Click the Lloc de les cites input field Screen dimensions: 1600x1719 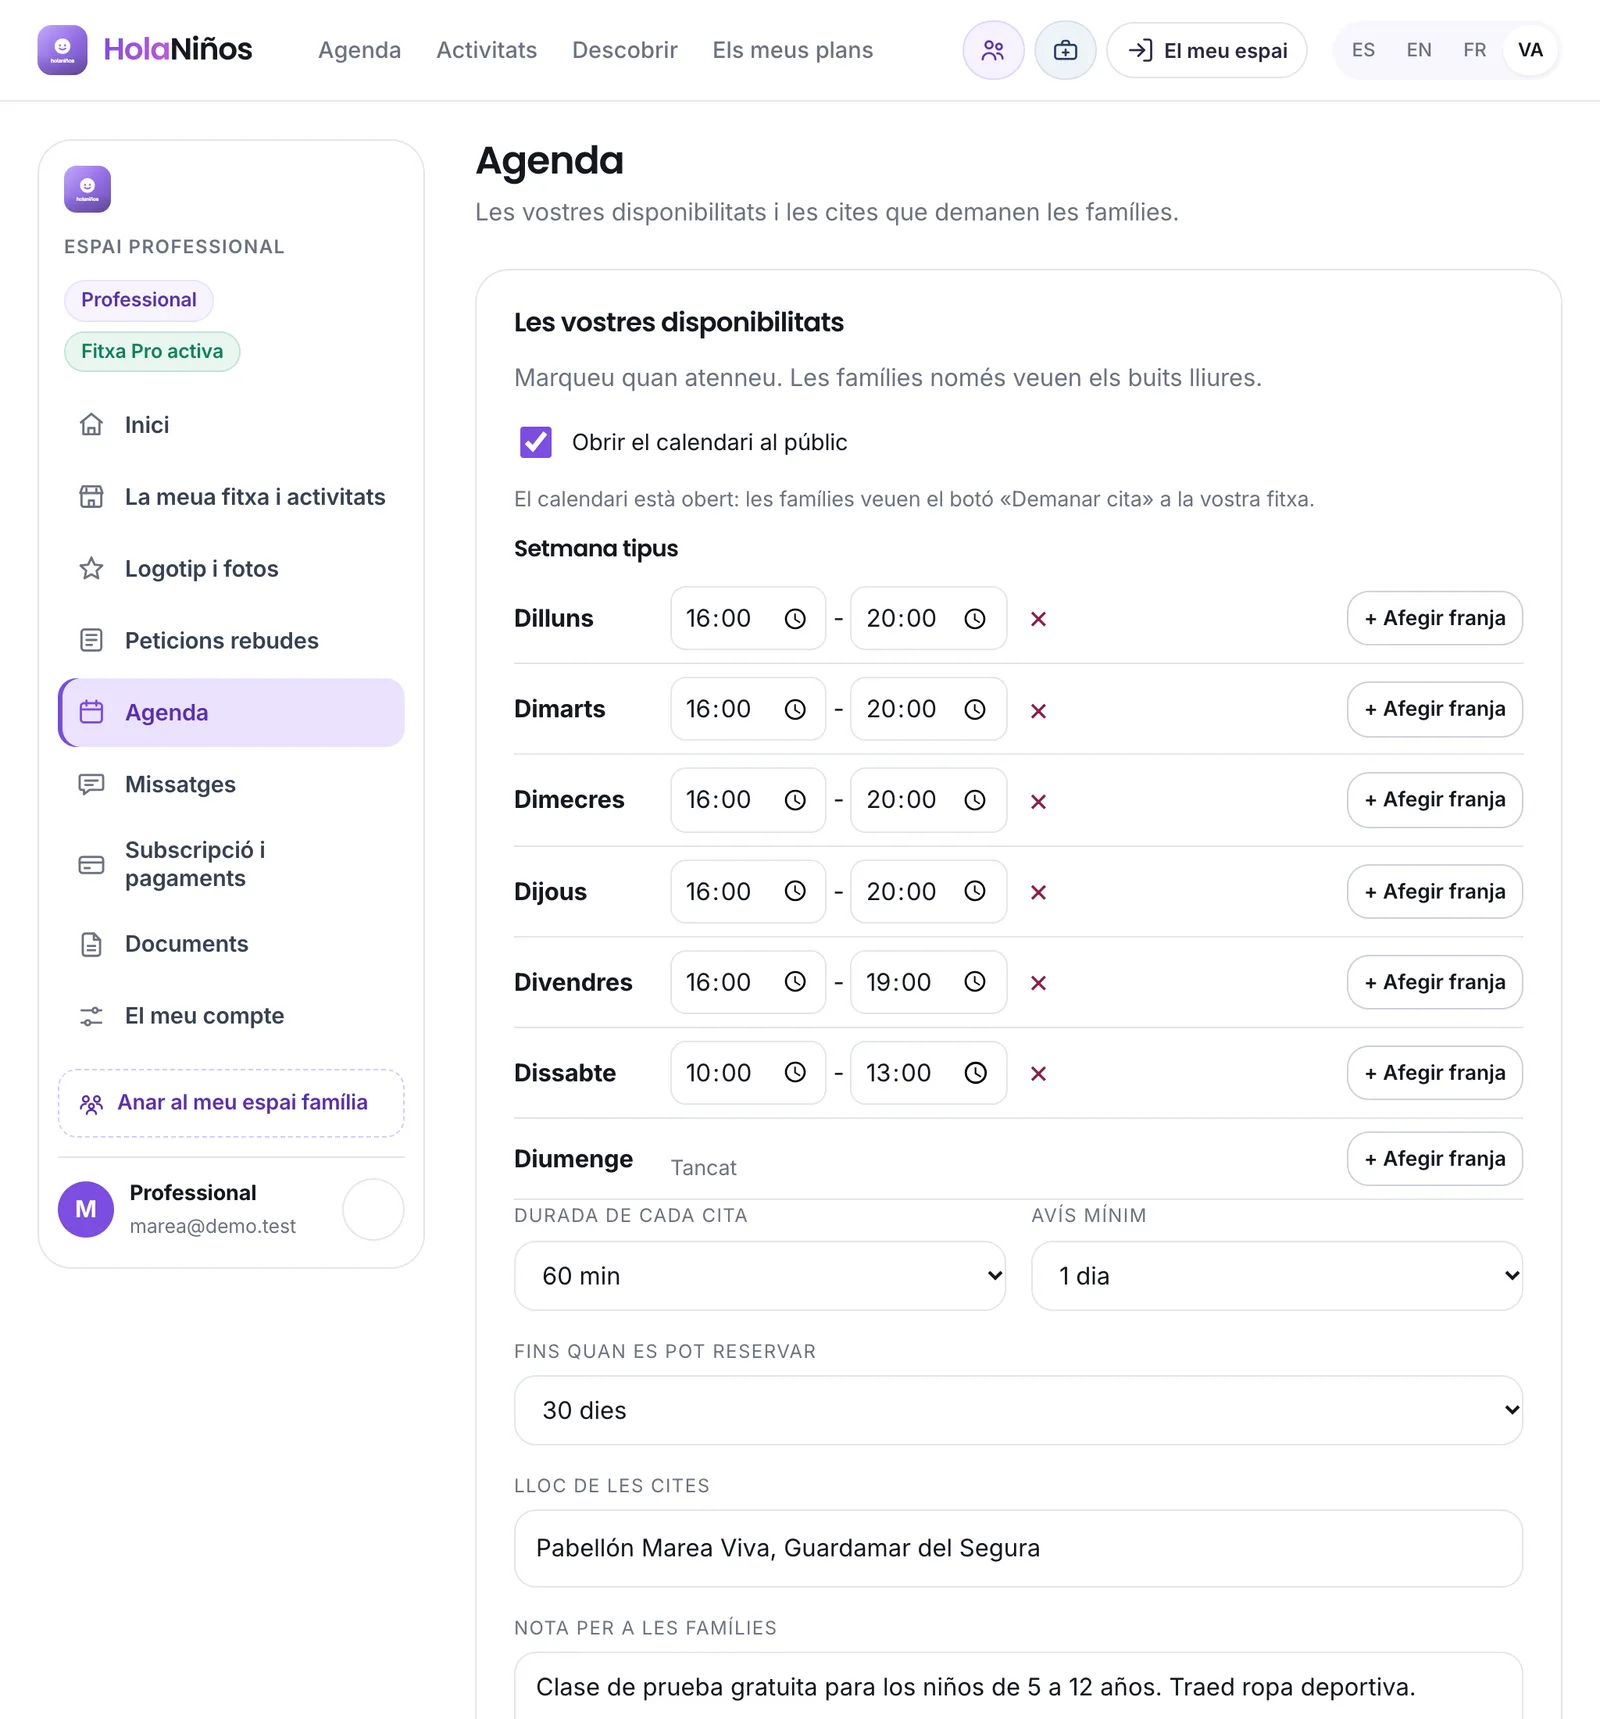1018,1548
